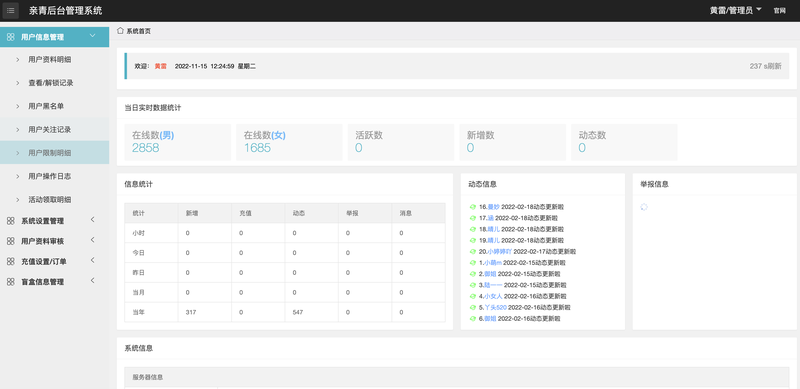Open 查看/解锁记录 in the sidebar
The width and height of the screenshot is (800, 389).
[x=55, y=83]
